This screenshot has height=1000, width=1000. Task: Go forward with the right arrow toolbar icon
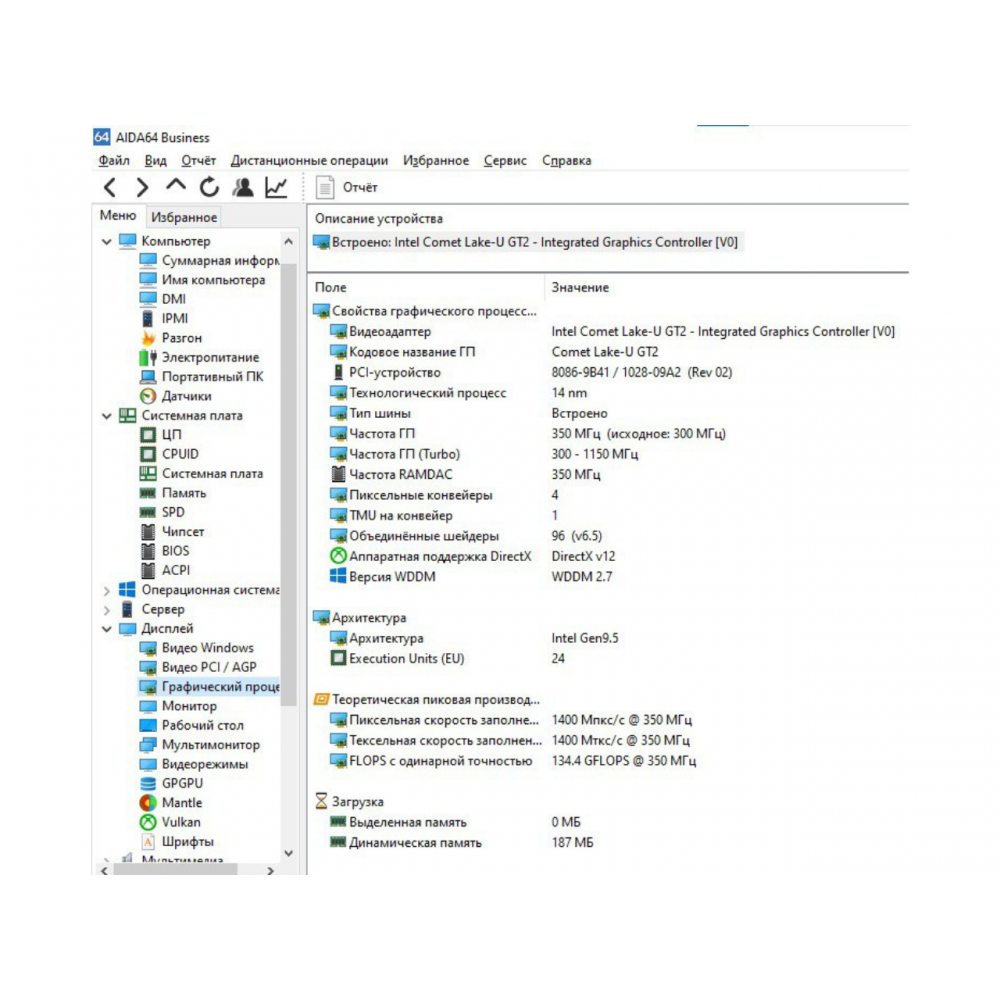(x=142, y=188)
